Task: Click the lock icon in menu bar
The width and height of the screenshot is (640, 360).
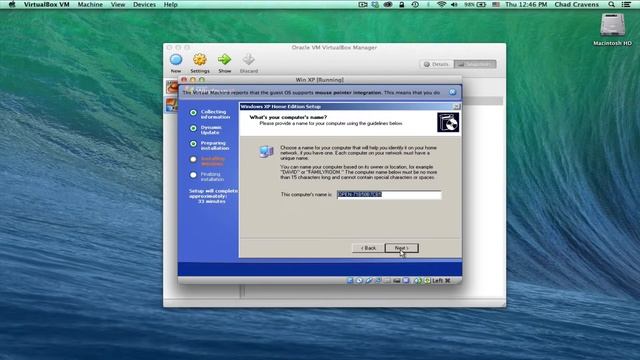Action: 402,4
